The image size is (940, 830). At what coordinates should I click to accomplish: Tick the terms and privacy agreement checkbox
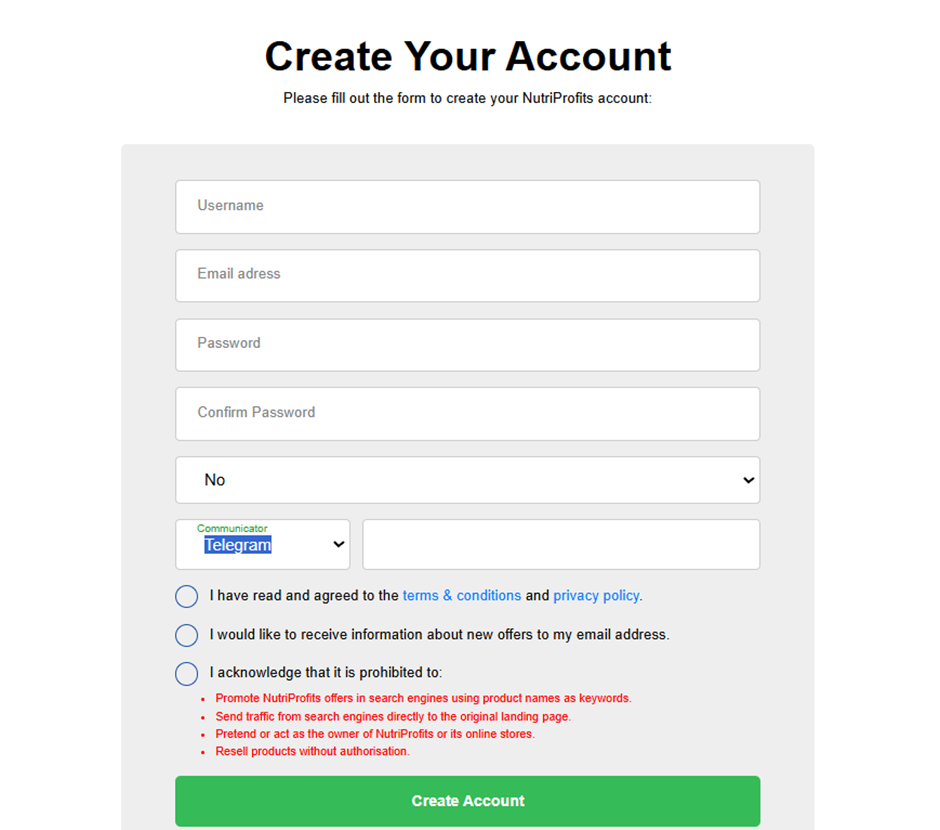[187, 596]
